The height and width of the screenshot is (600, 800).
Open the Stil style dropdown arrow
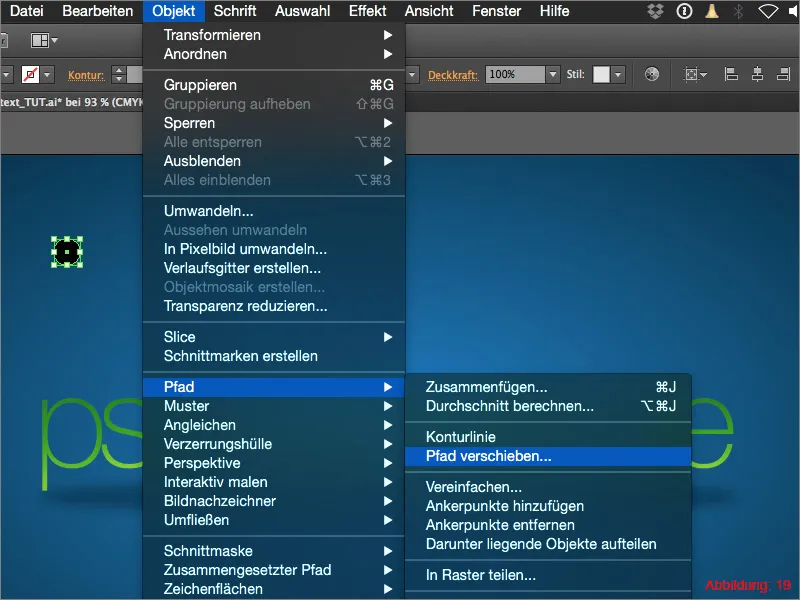618,74
